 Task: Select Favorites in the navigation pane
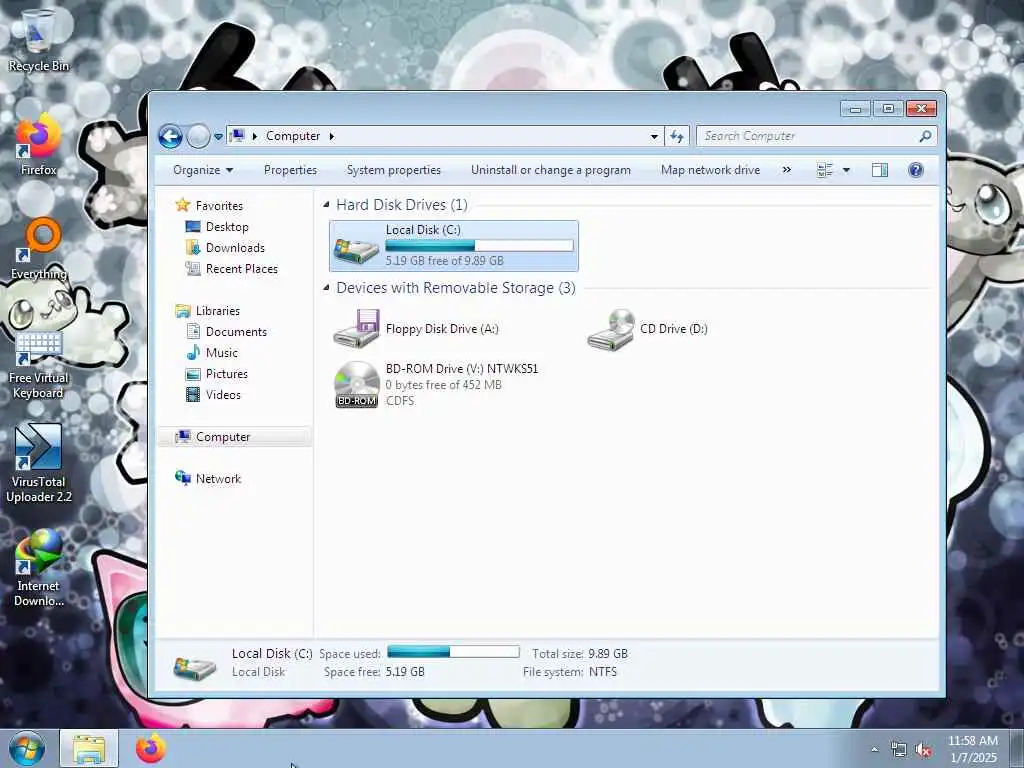point(219,206)
